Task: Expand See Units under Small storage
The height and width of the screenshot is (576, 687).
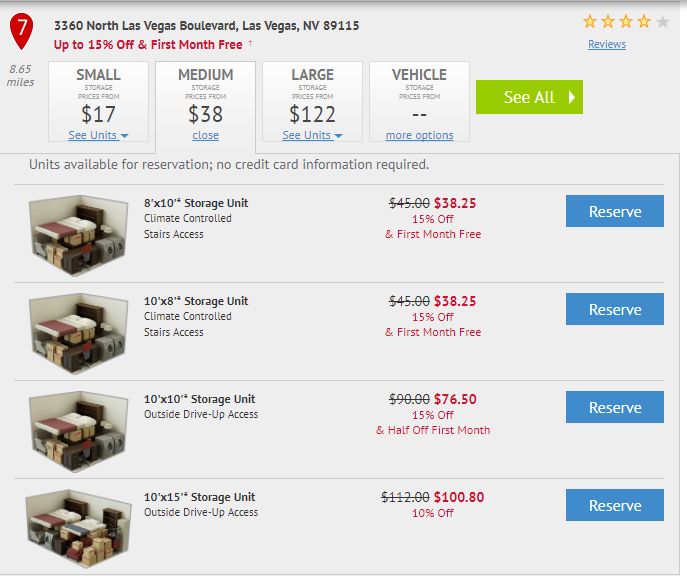Action: pyautogui.click(x=98, y=135)
